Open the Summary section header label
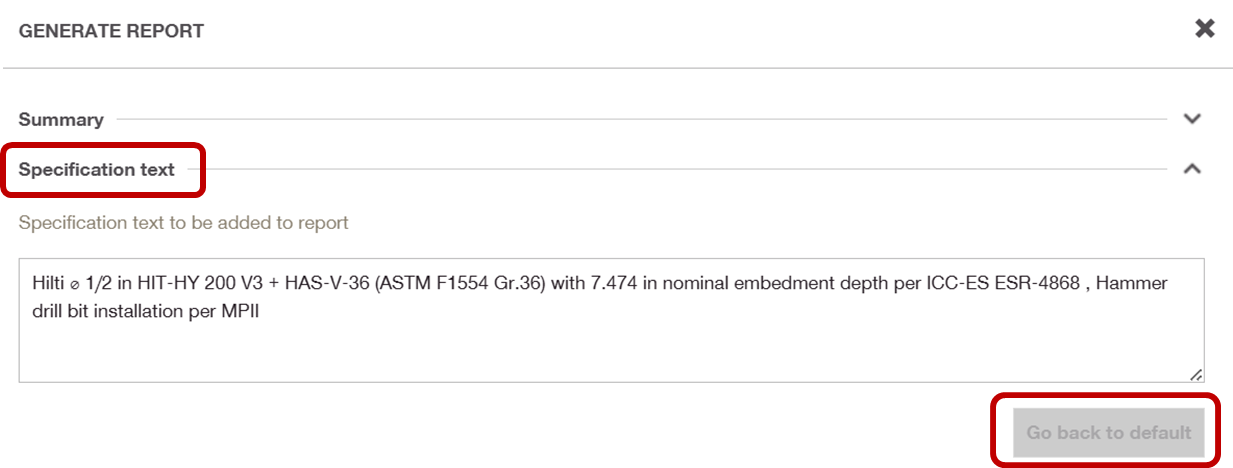 [61, 119]
